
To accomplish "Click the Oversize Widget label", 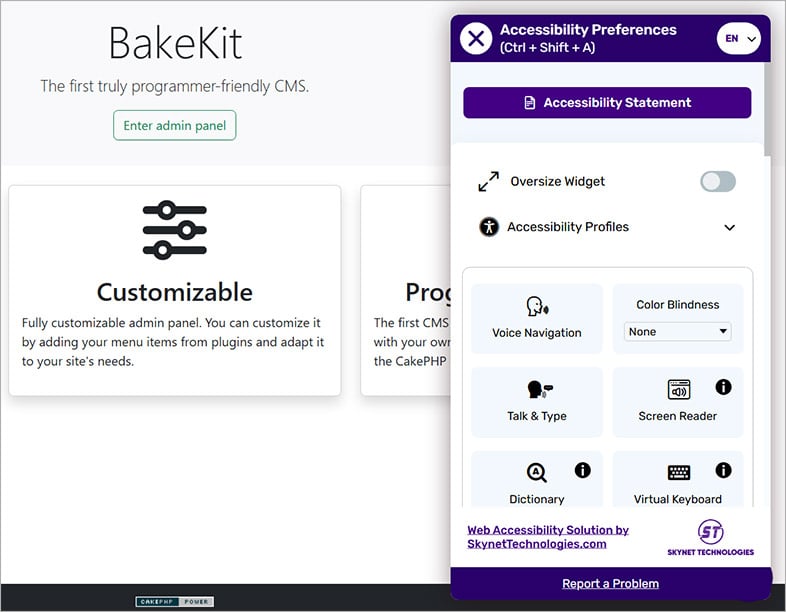I will pos(557,181).
